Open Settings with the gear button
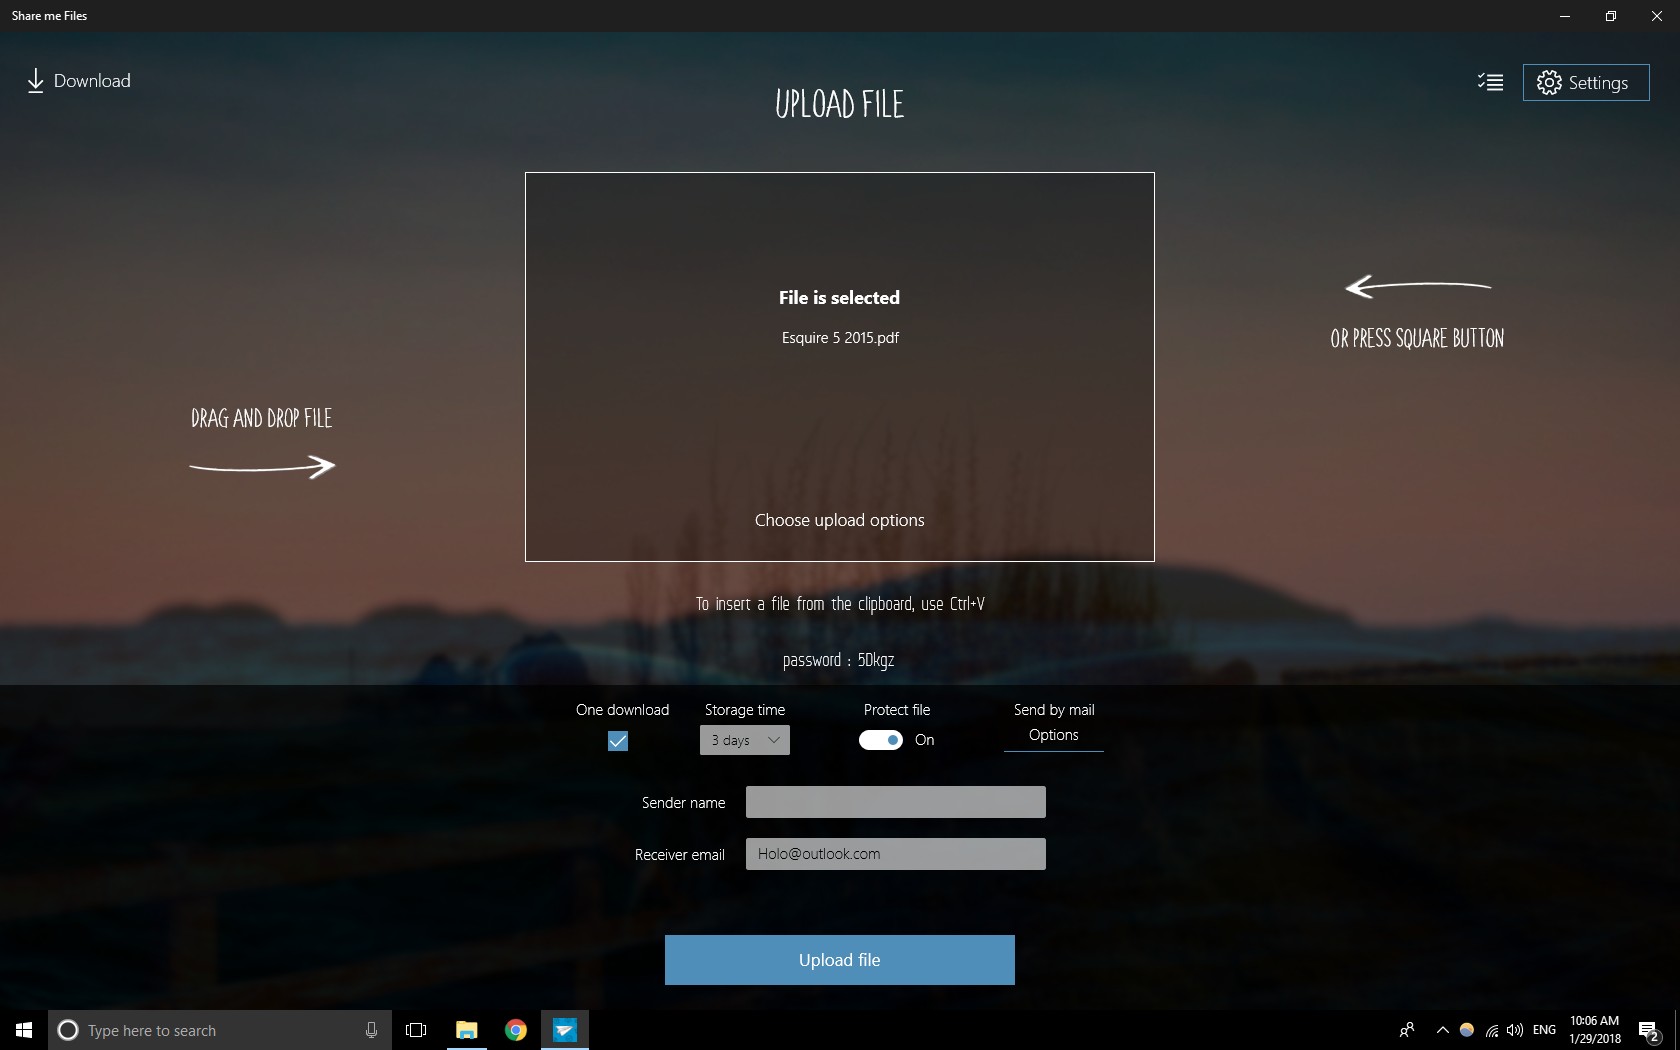 [1585, 83]
